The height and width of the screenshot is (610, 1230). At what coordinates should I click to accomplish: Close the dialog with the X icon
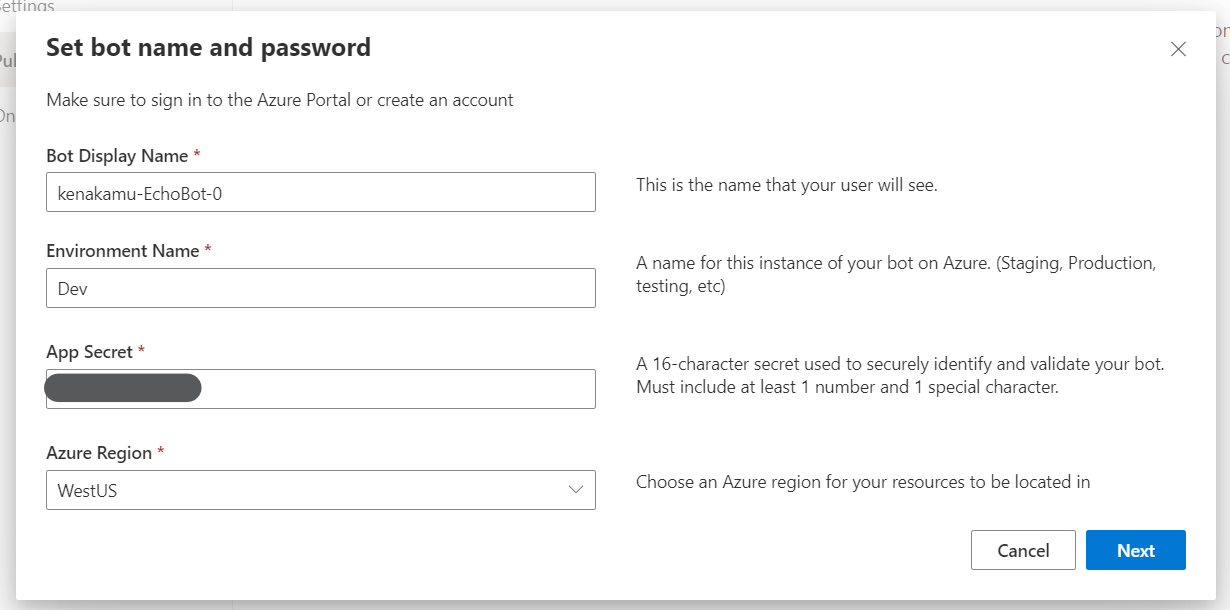(x=1178, y=49)
